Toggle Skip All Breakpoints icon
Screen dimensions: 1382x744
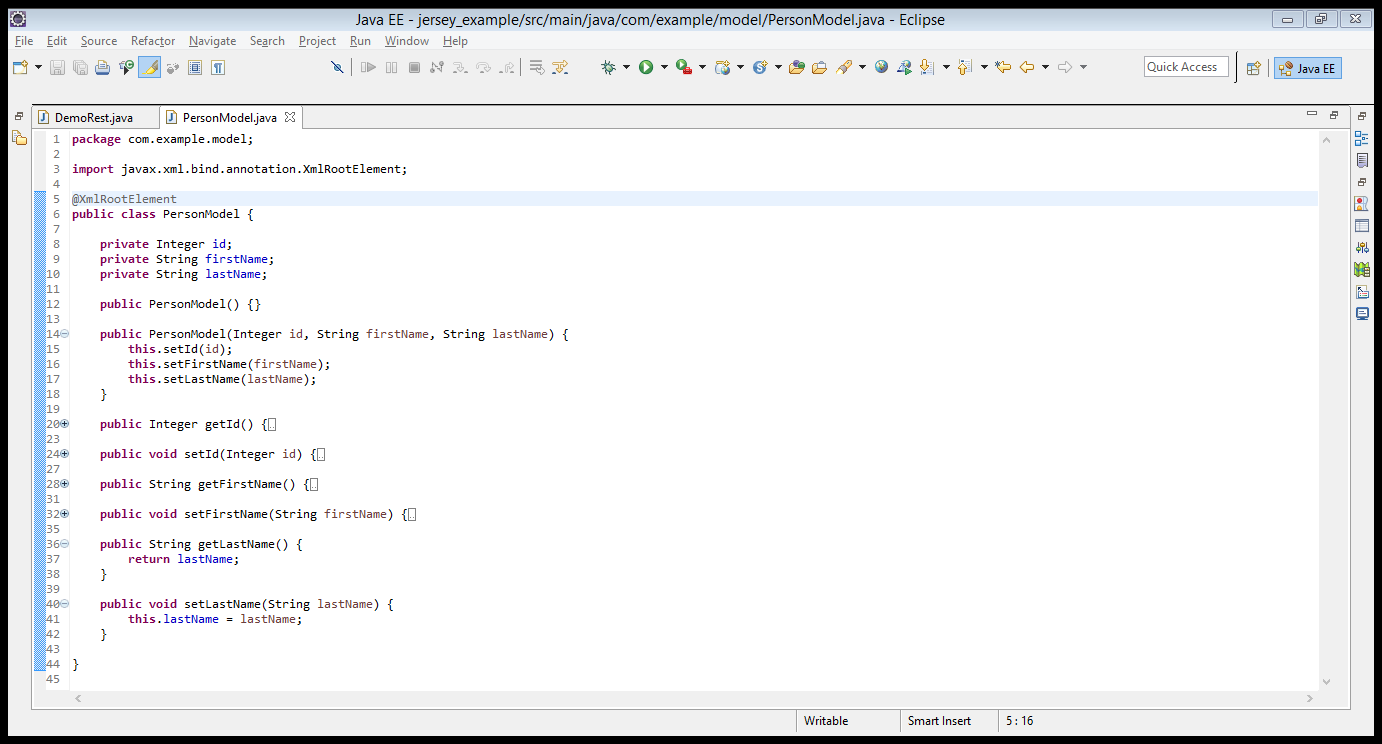(x=337, y=67)
